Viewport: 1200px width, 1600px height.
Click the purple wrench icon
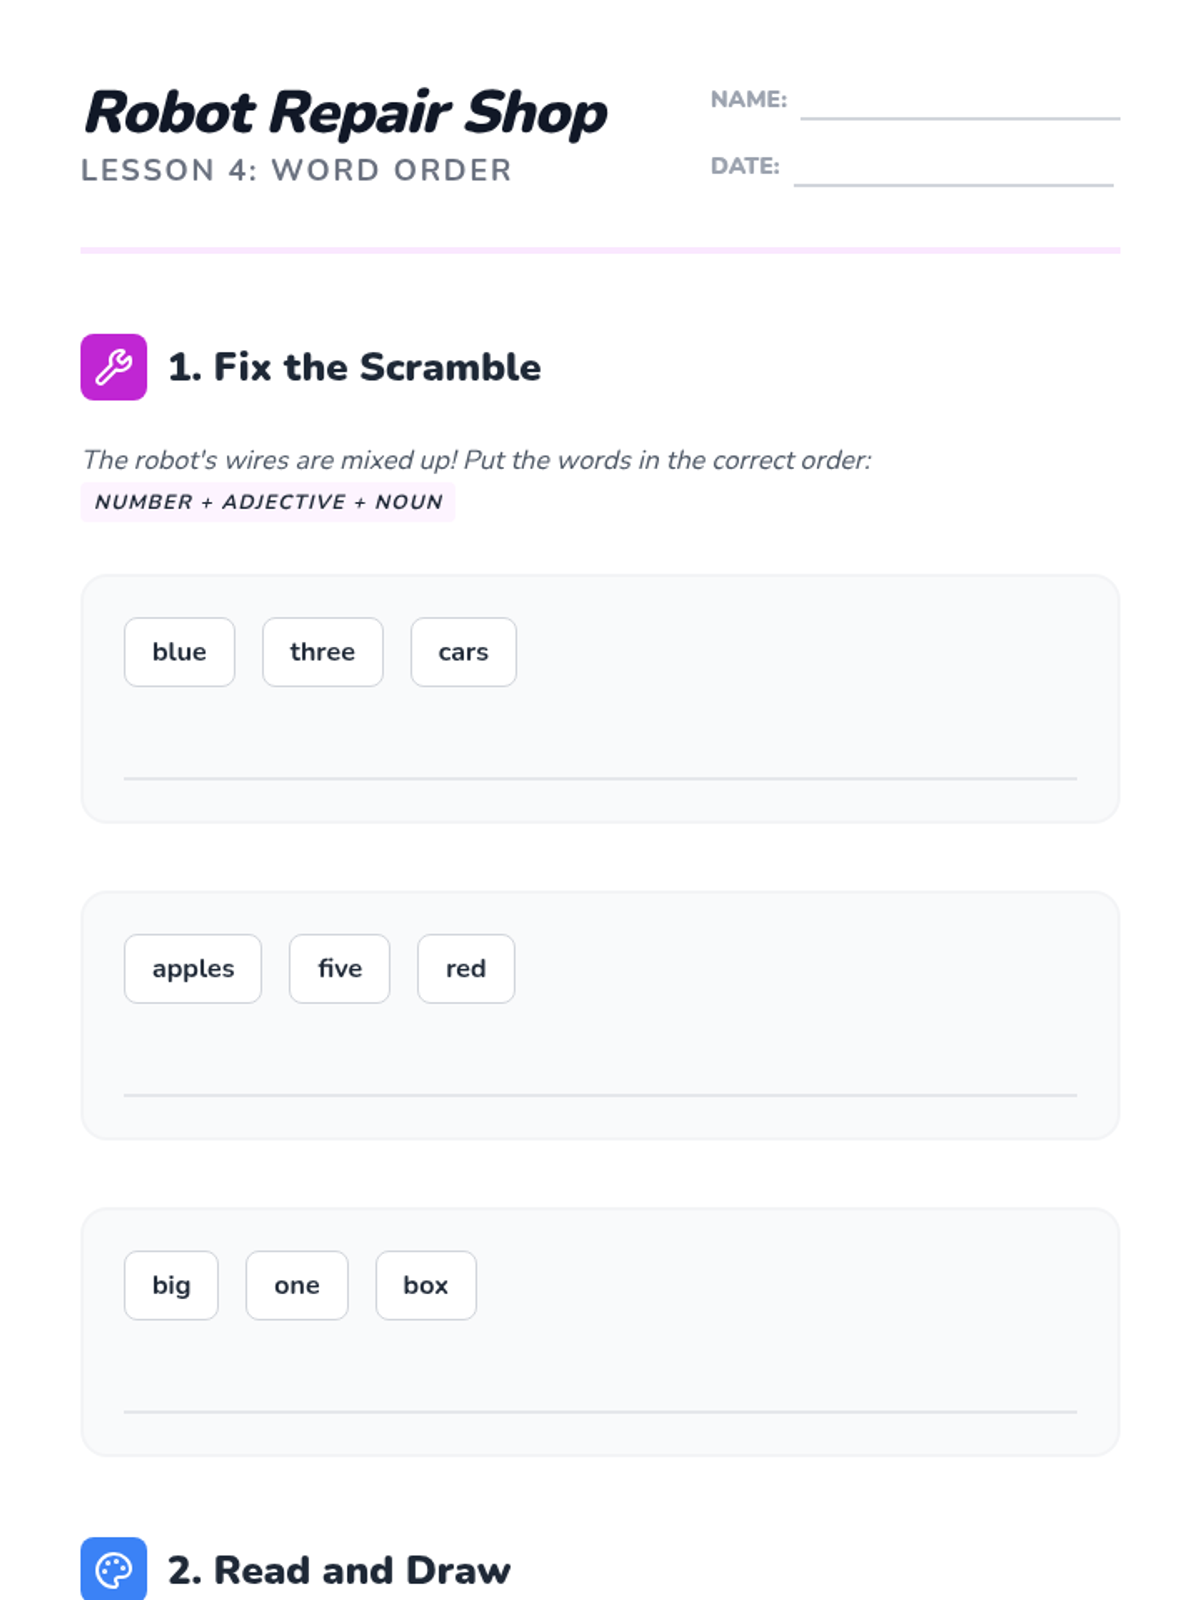(113, 367)
